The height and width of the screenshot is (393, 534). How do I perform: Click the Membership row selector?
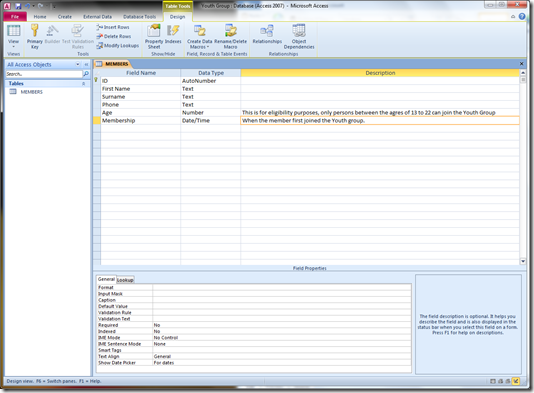click(97, 121)
